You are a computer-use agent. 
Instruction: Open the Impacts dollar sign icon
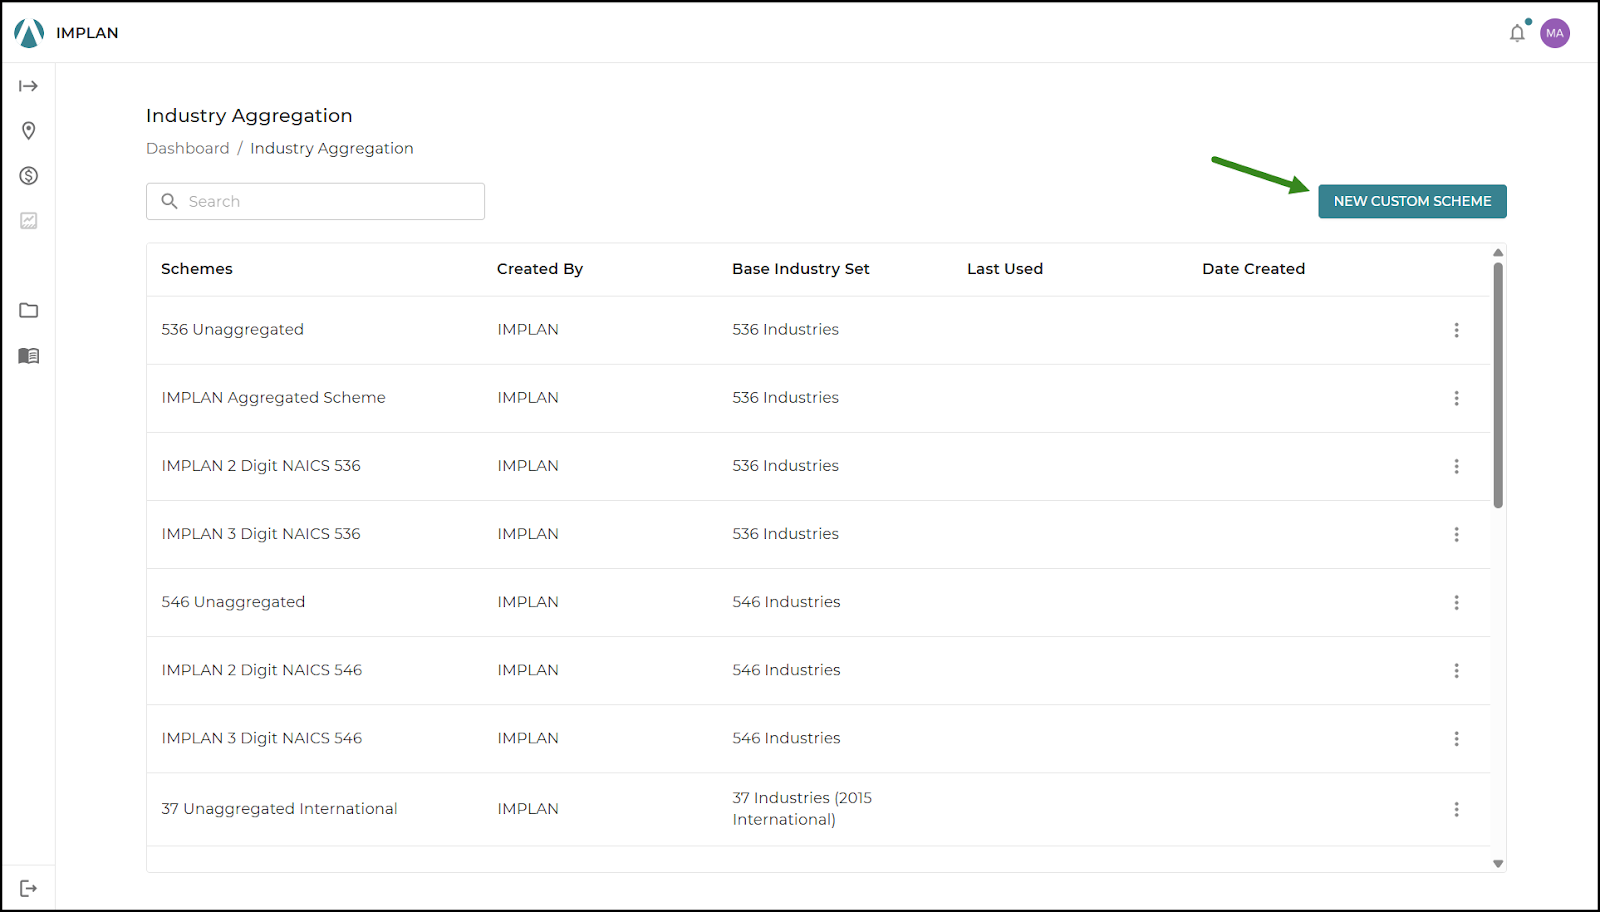click(x=29, y=176)
